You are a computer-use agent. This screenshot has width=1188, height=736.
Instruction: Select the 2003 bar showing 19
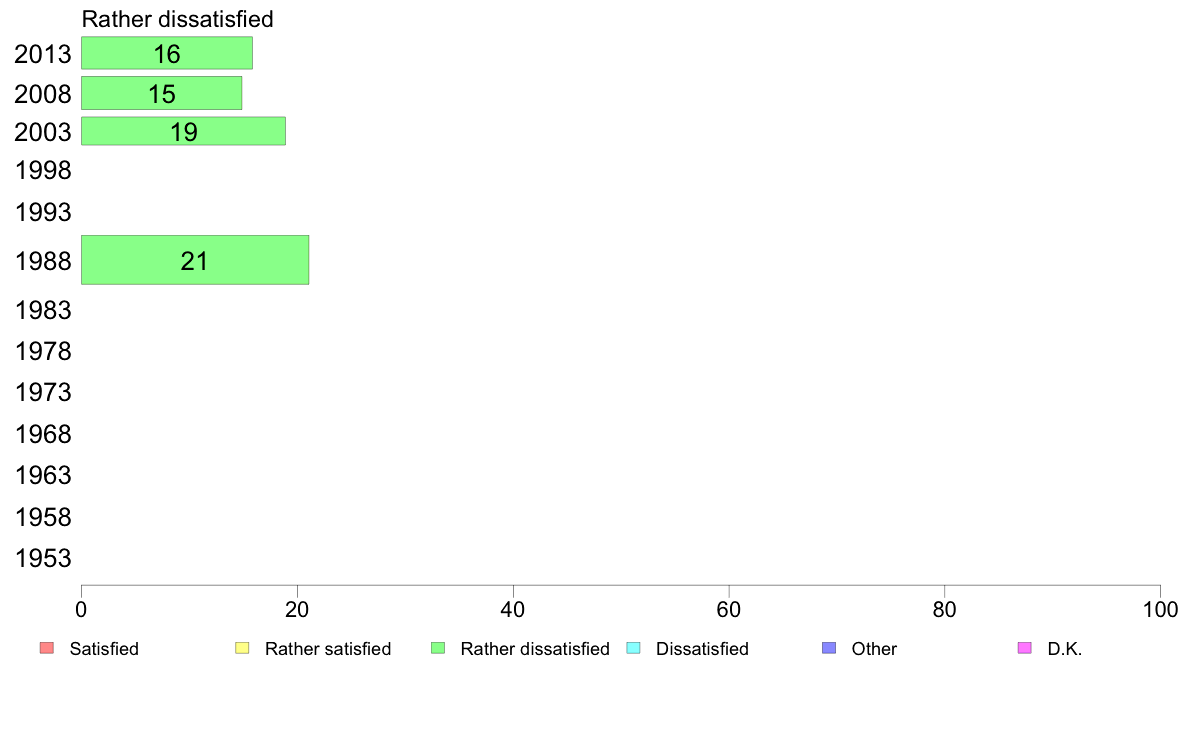[183, 131]
